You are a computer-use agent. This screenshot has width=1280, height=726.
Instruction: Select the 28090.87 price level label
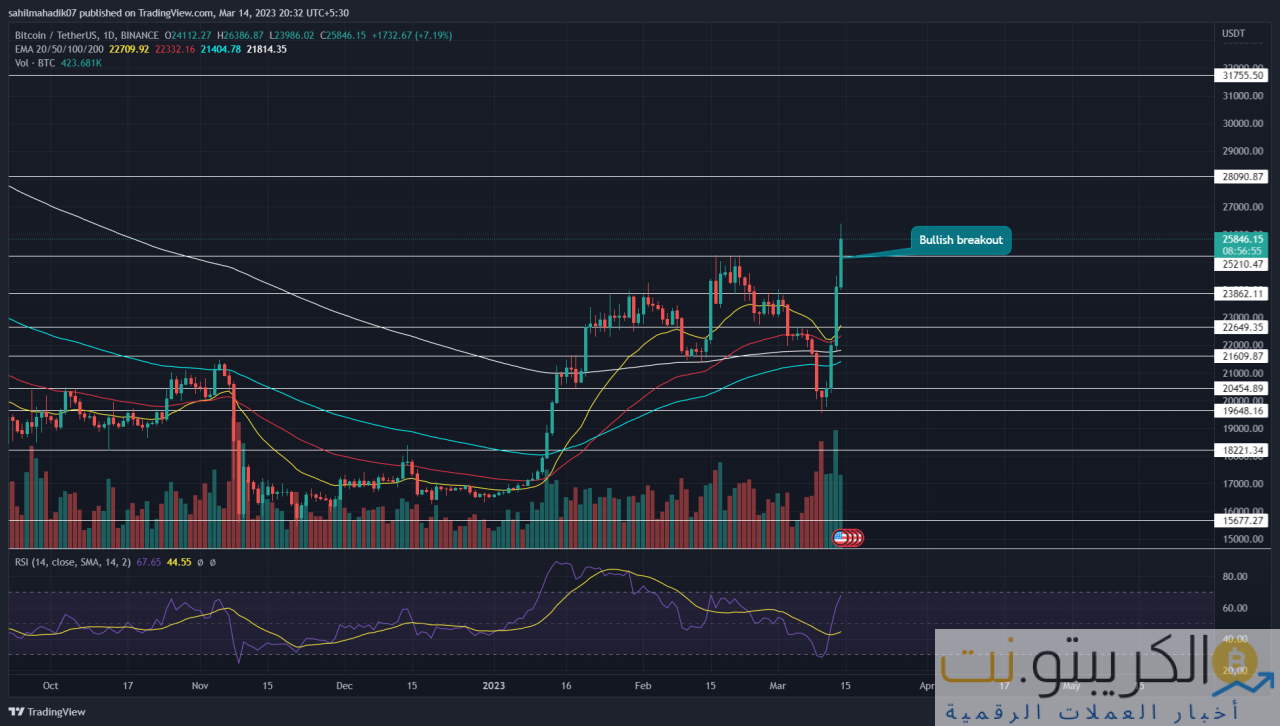point(1243,176)
